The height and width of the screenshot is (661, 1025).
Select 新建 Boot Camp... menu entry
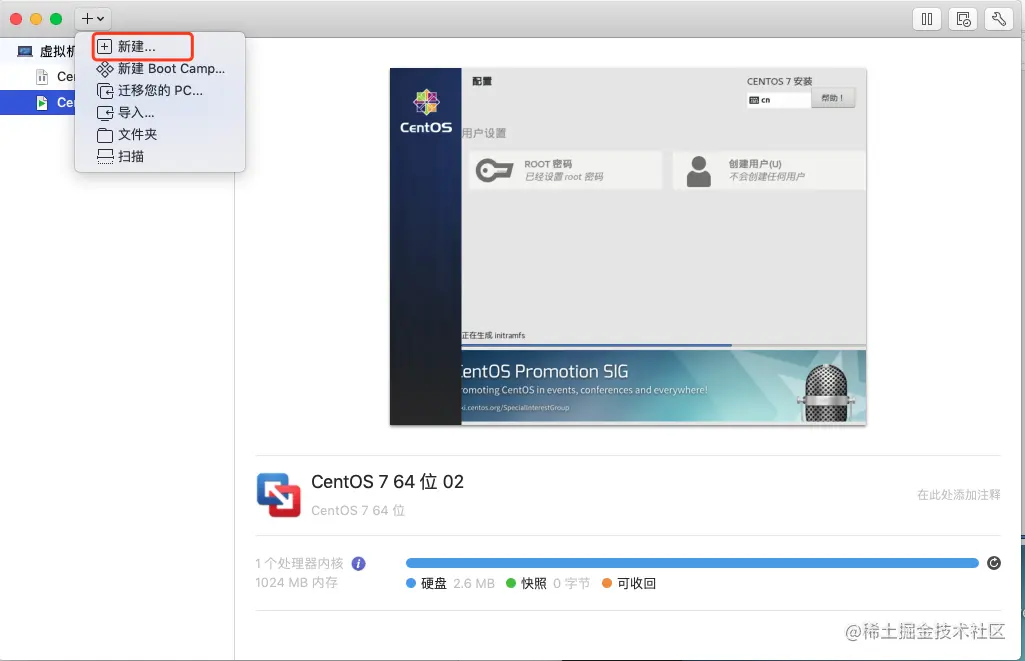click(161, 69)
